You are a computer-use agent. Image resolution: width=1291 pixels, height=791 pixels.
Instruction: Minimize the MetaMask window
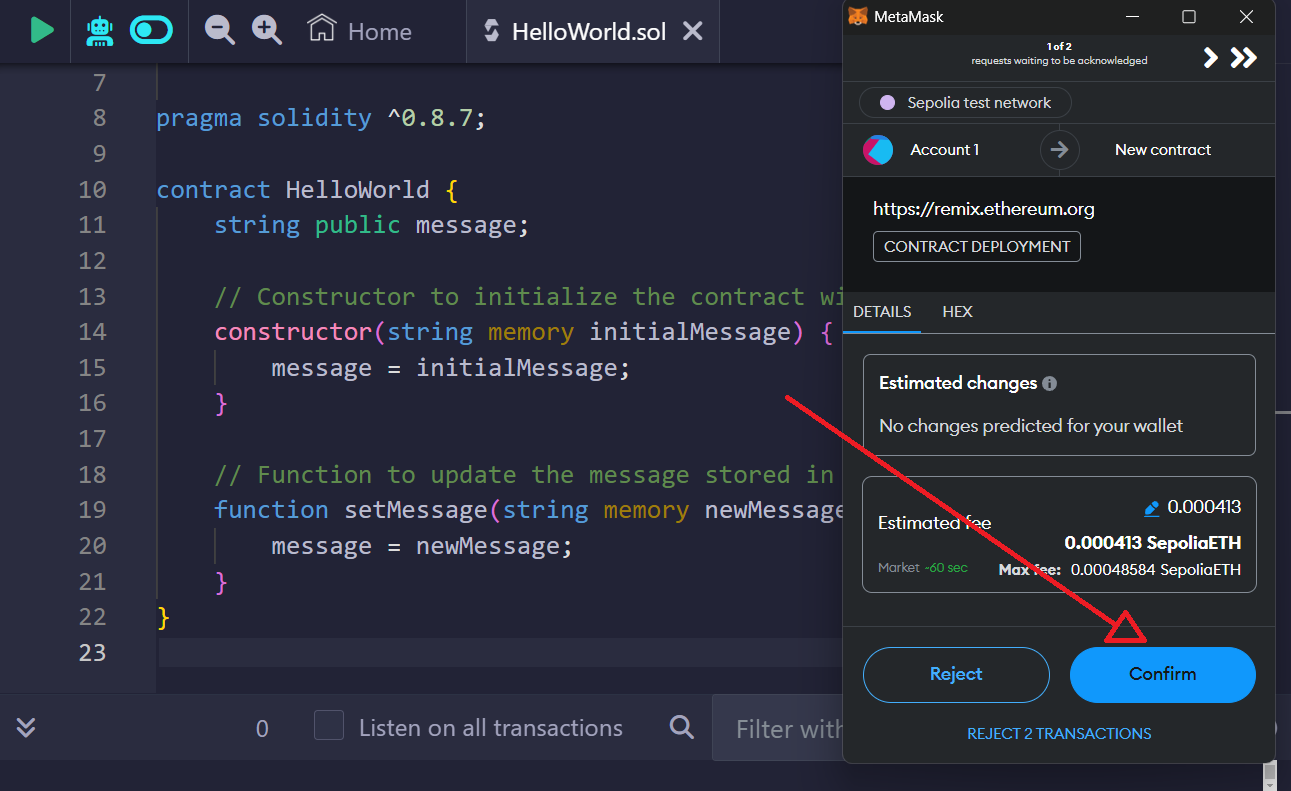click(1131, 16)
